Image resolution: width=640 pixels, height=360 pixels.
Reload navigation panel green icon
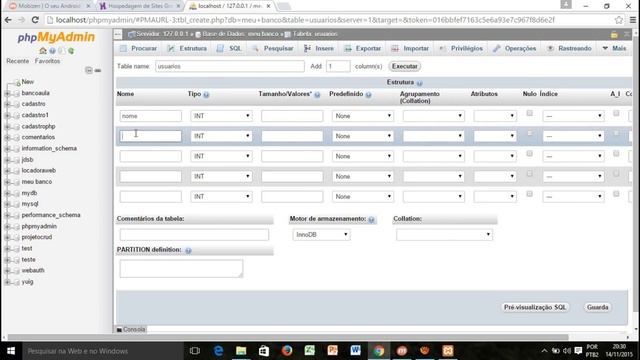(71, 51)
